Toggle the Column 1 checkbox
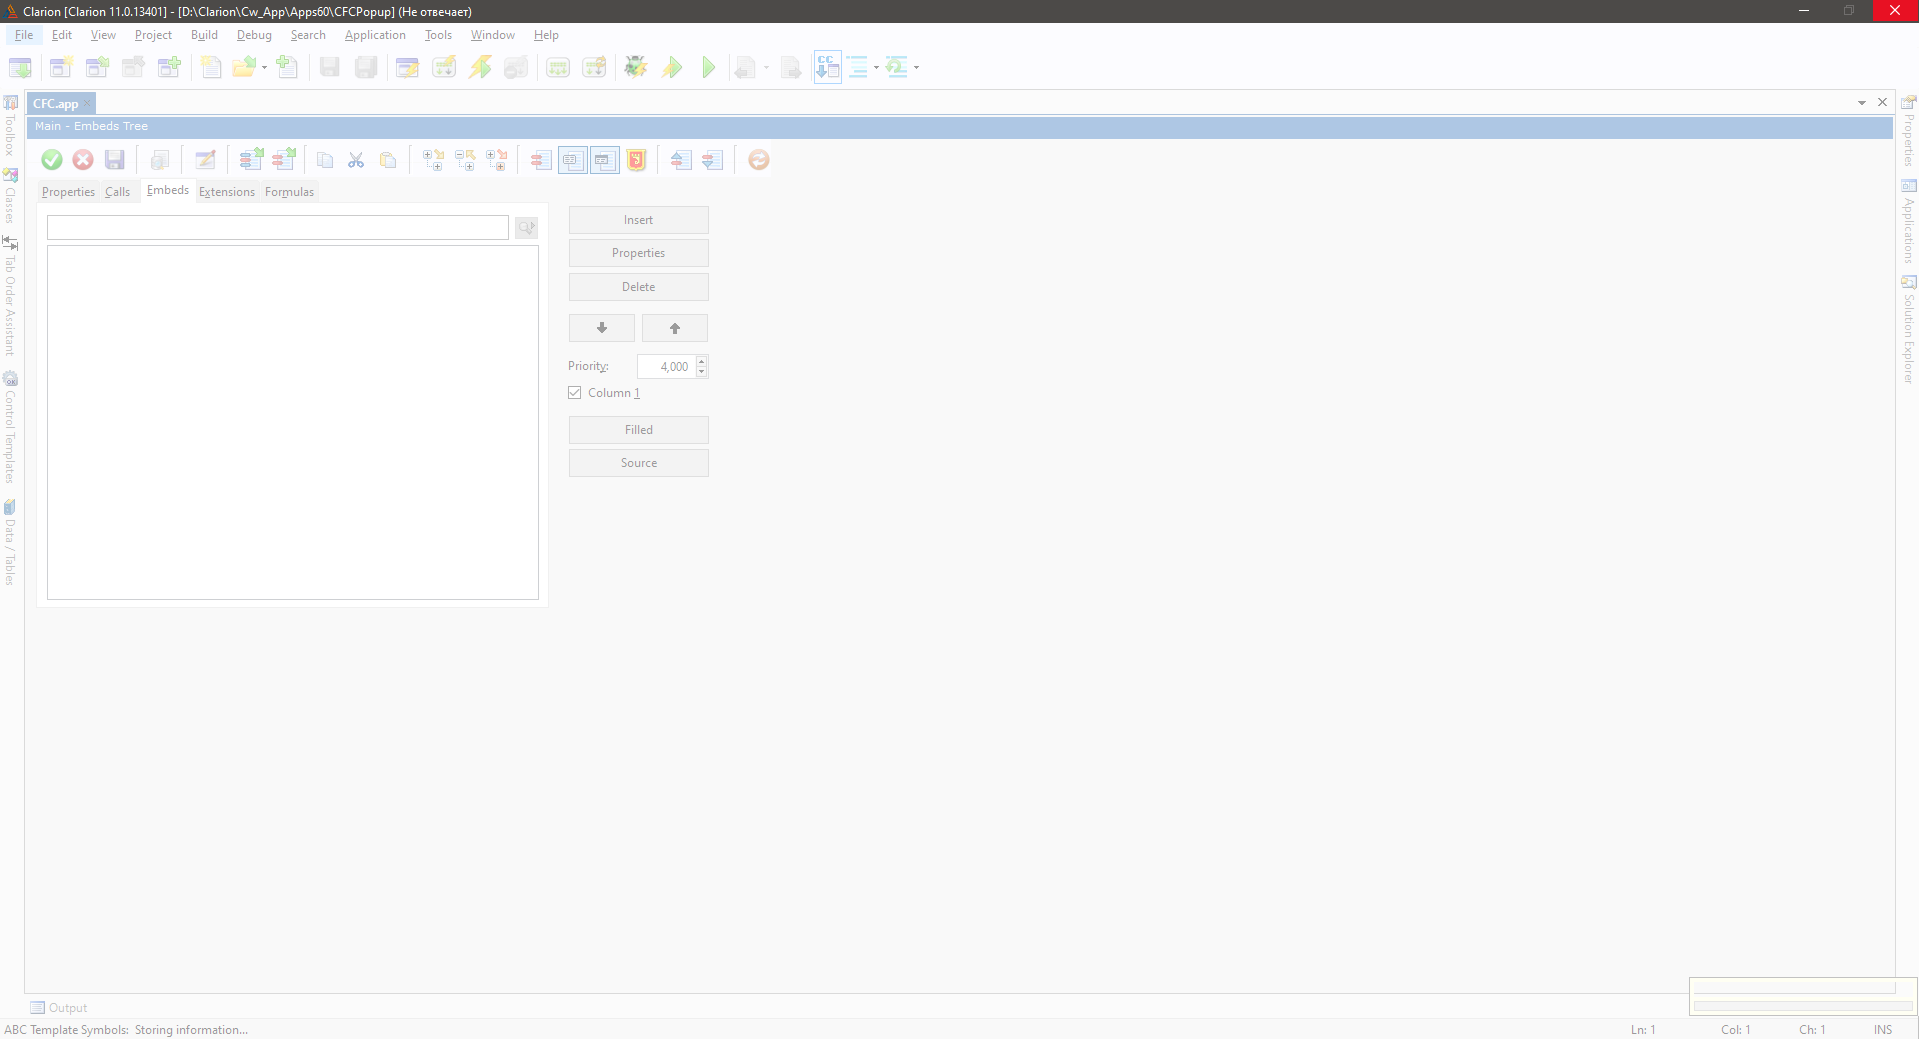 click(575, 393)
